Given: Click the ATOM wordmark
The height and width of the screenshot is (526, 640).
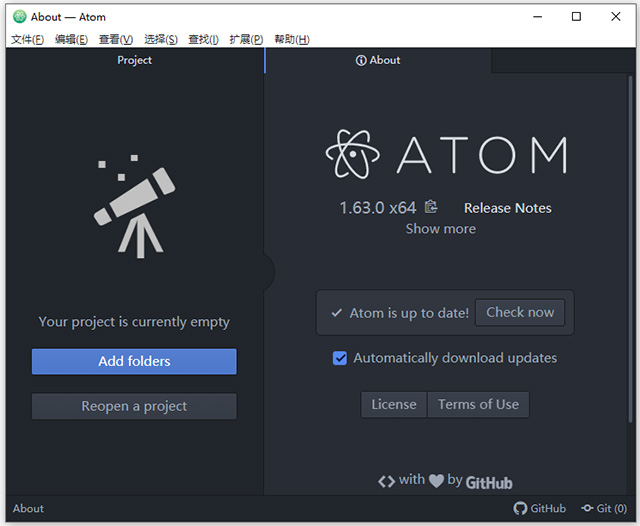Looking at the screenshot, I should (482, 155).
